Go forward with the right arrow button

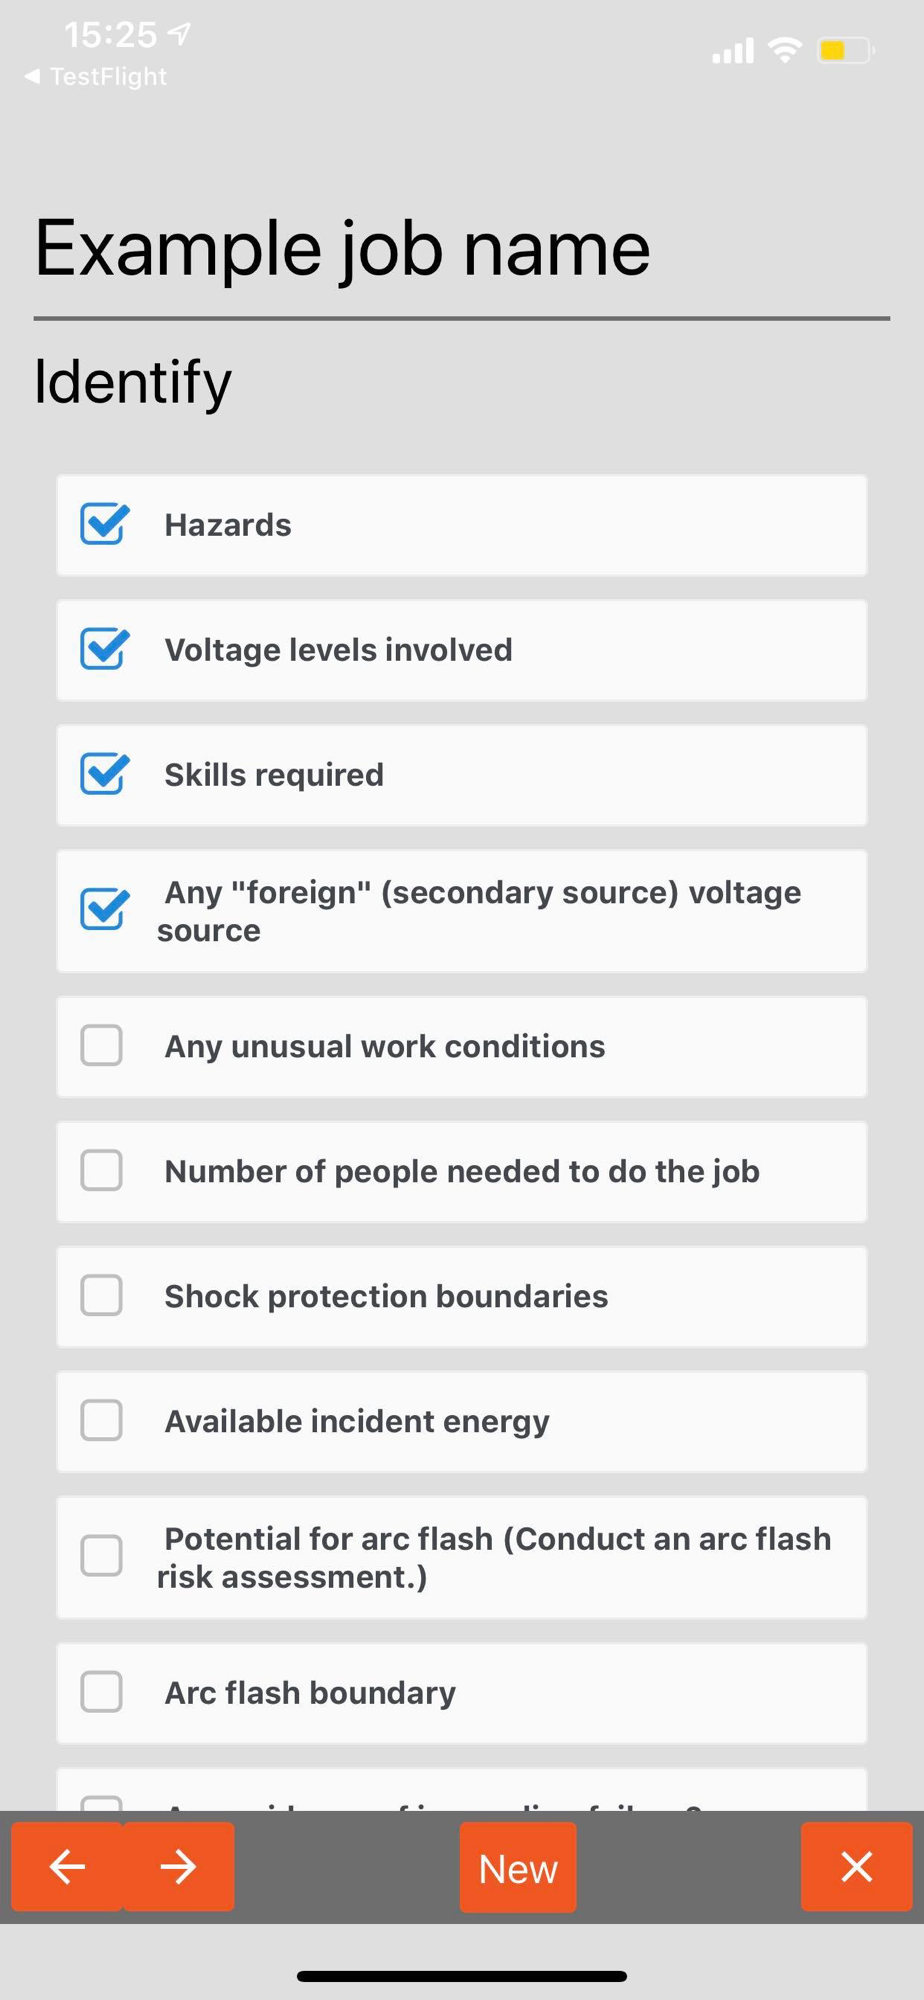[x=179, y=1866]
